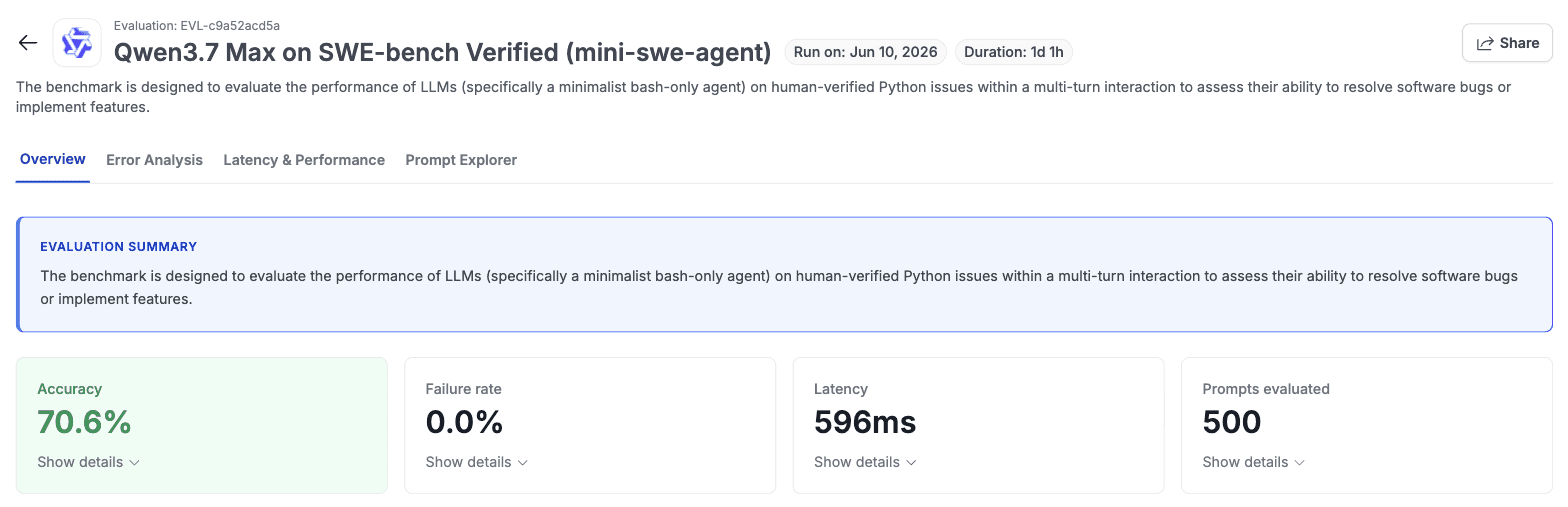Expand Show details under Prompts evaluated
1568x507 pixels.
pos(1253,462)
